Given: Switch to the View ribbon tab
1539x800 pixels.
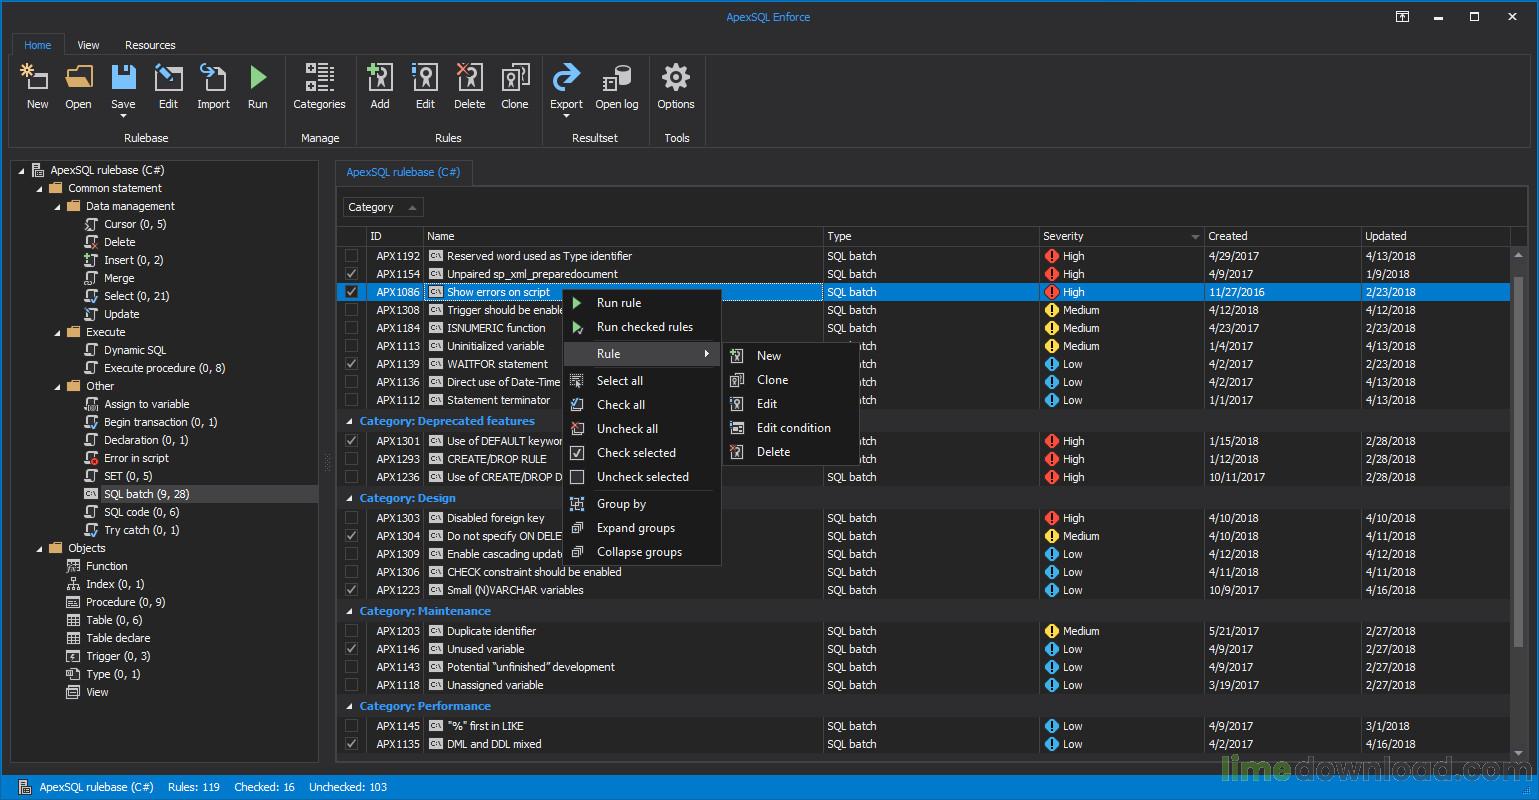Looking at the screenshot, I should pos(89,45).
